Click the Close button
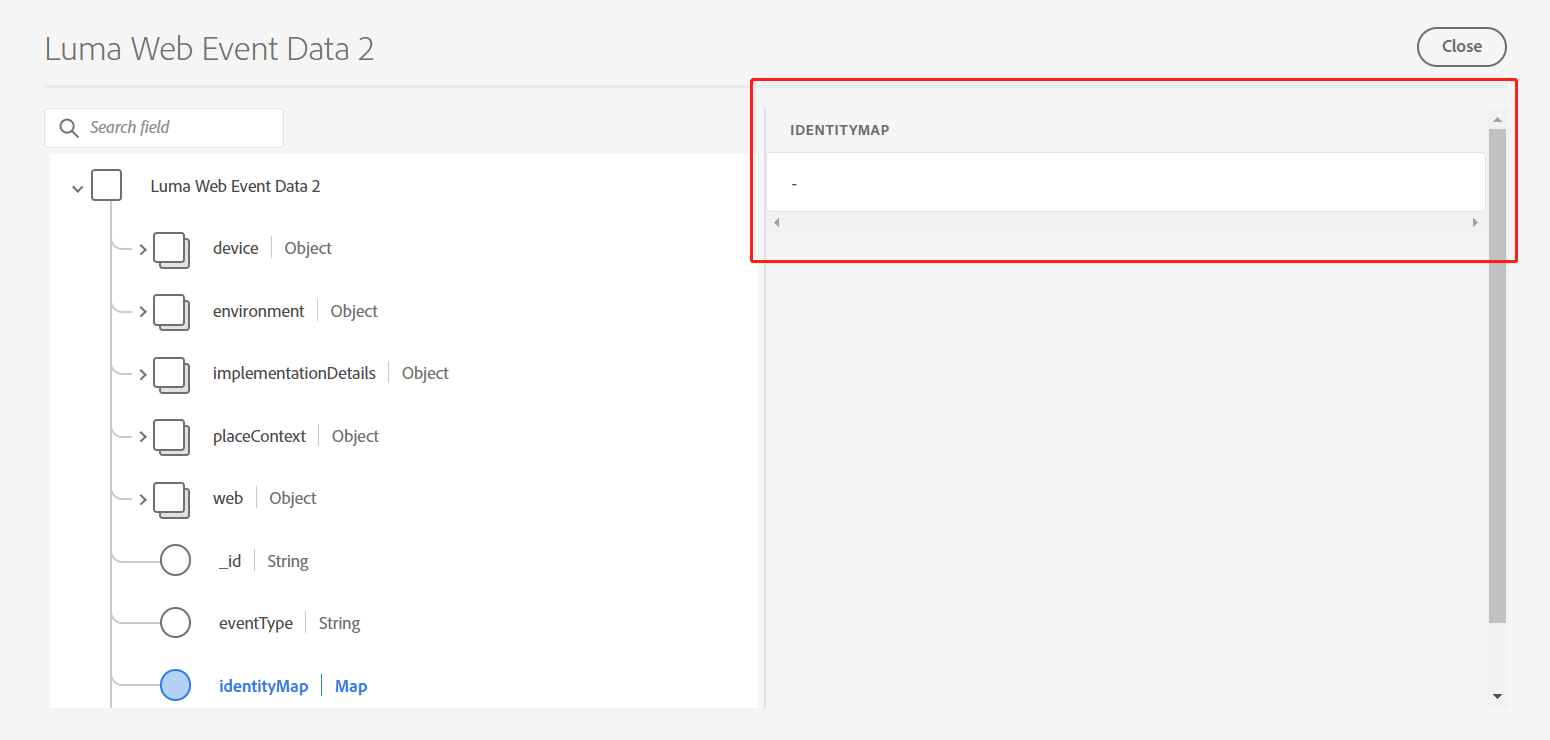Image resolution: width=1550 pixels, height=740 pixels. tap(1461, 46)
